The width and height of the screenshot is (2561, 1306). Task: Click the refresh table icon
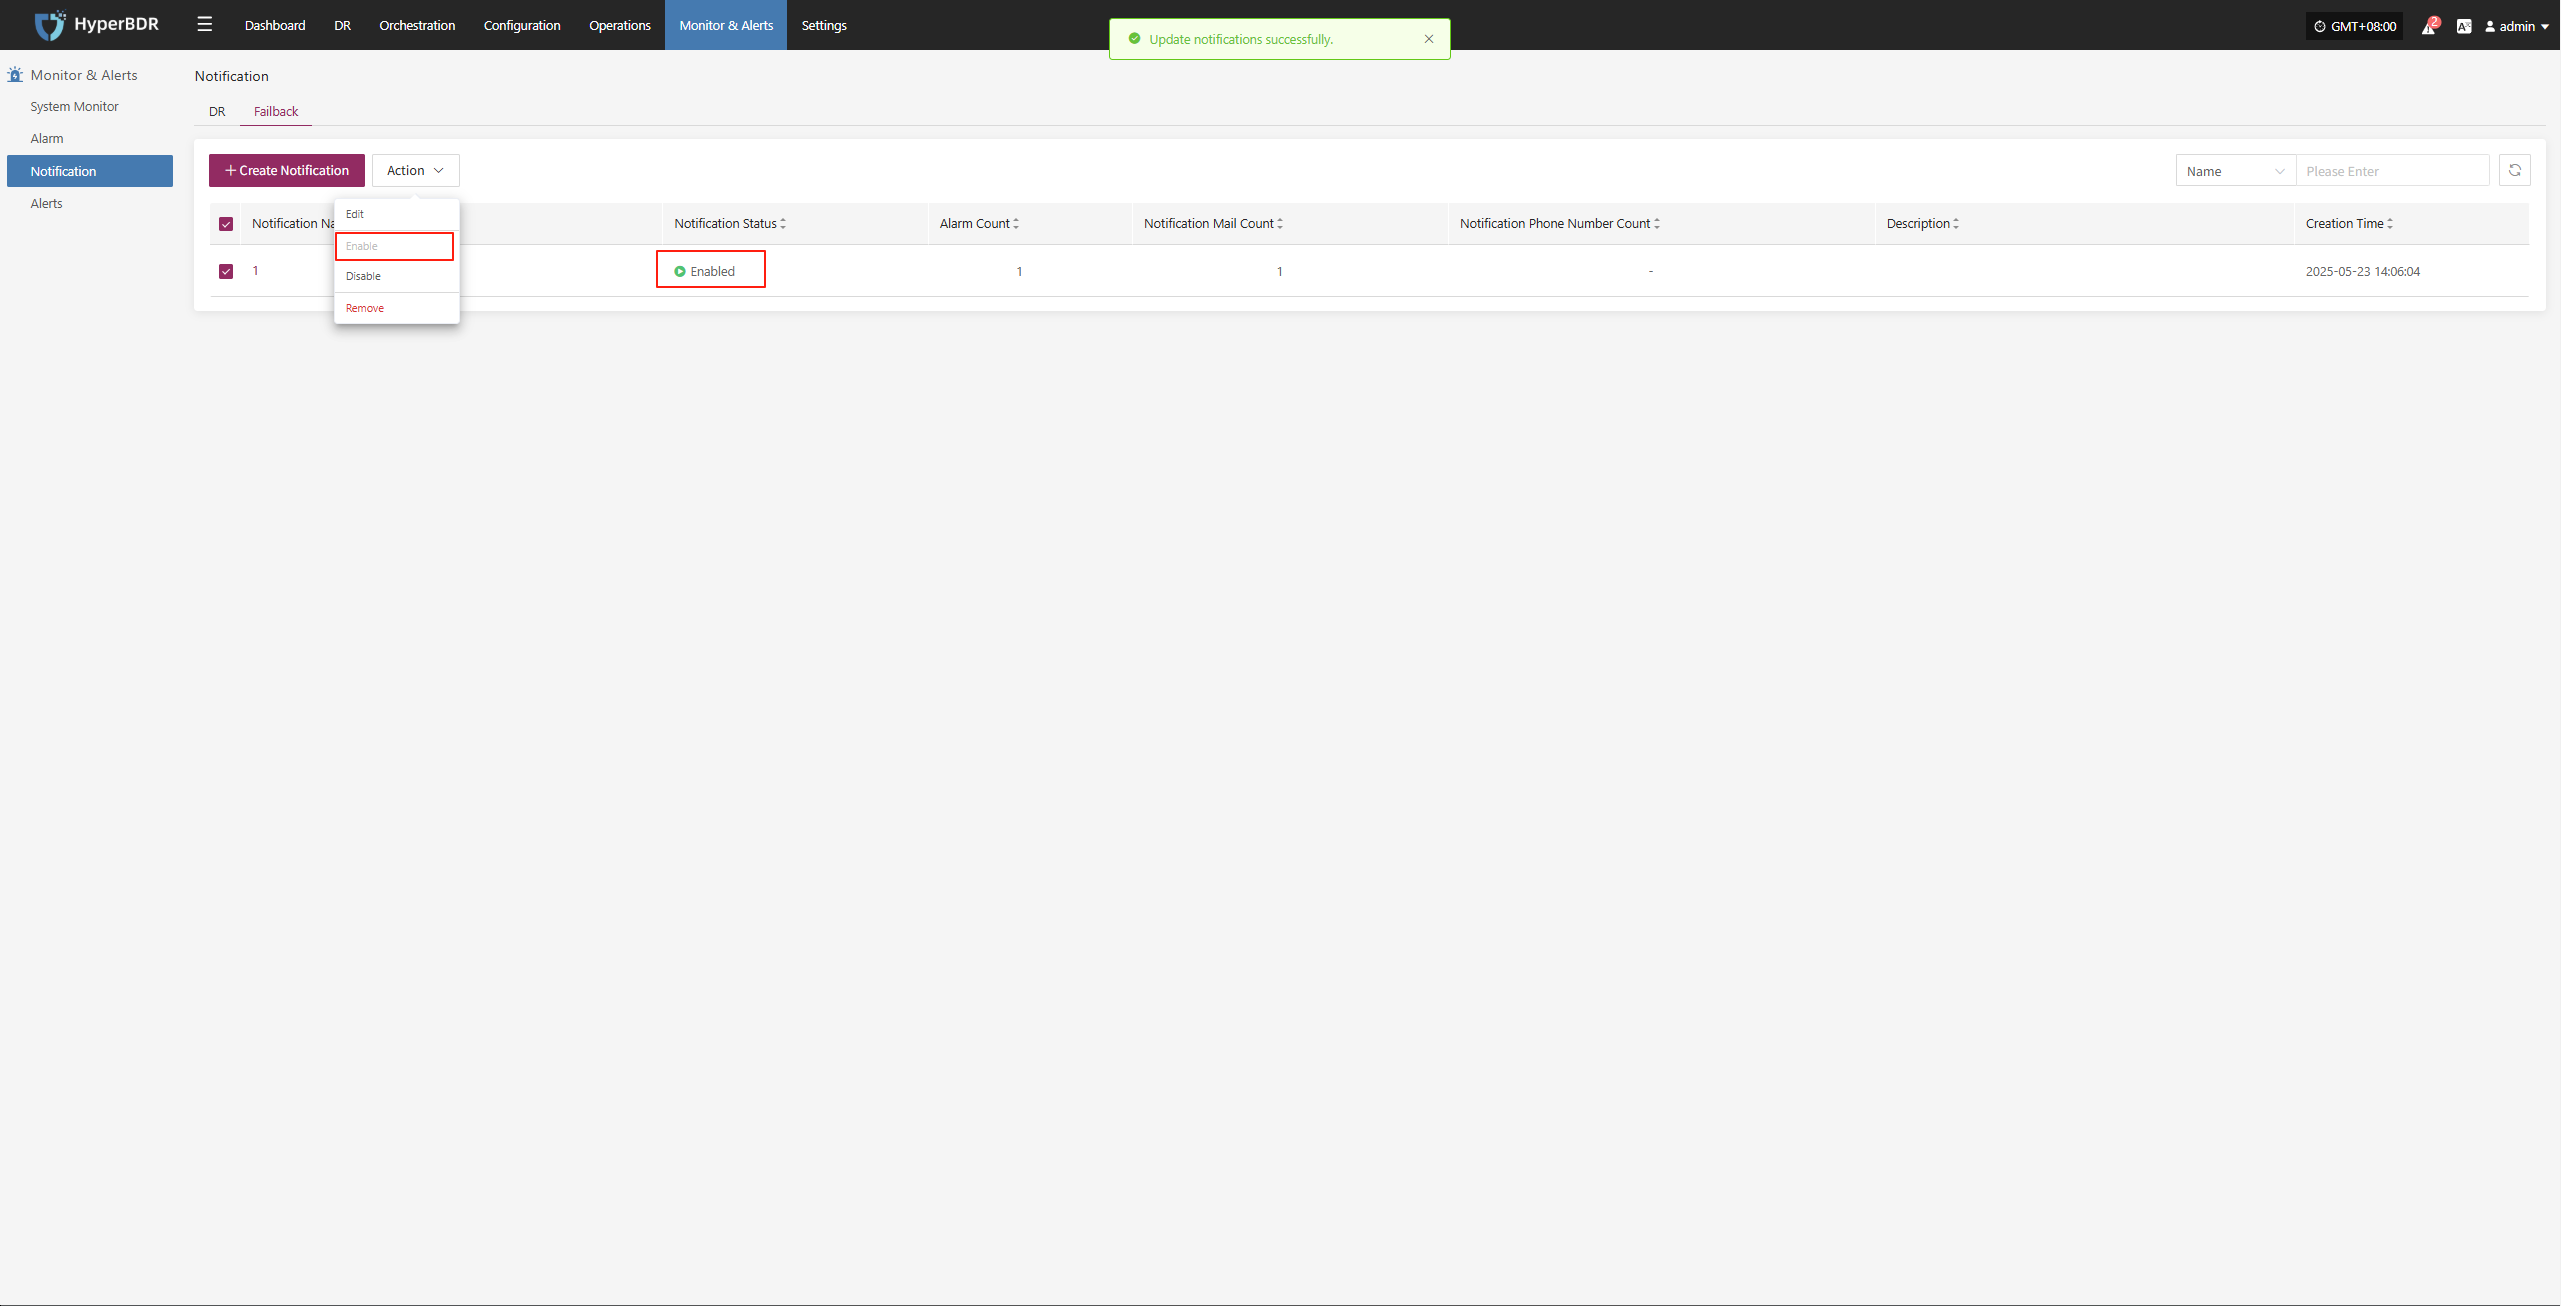pos(2515,170)
